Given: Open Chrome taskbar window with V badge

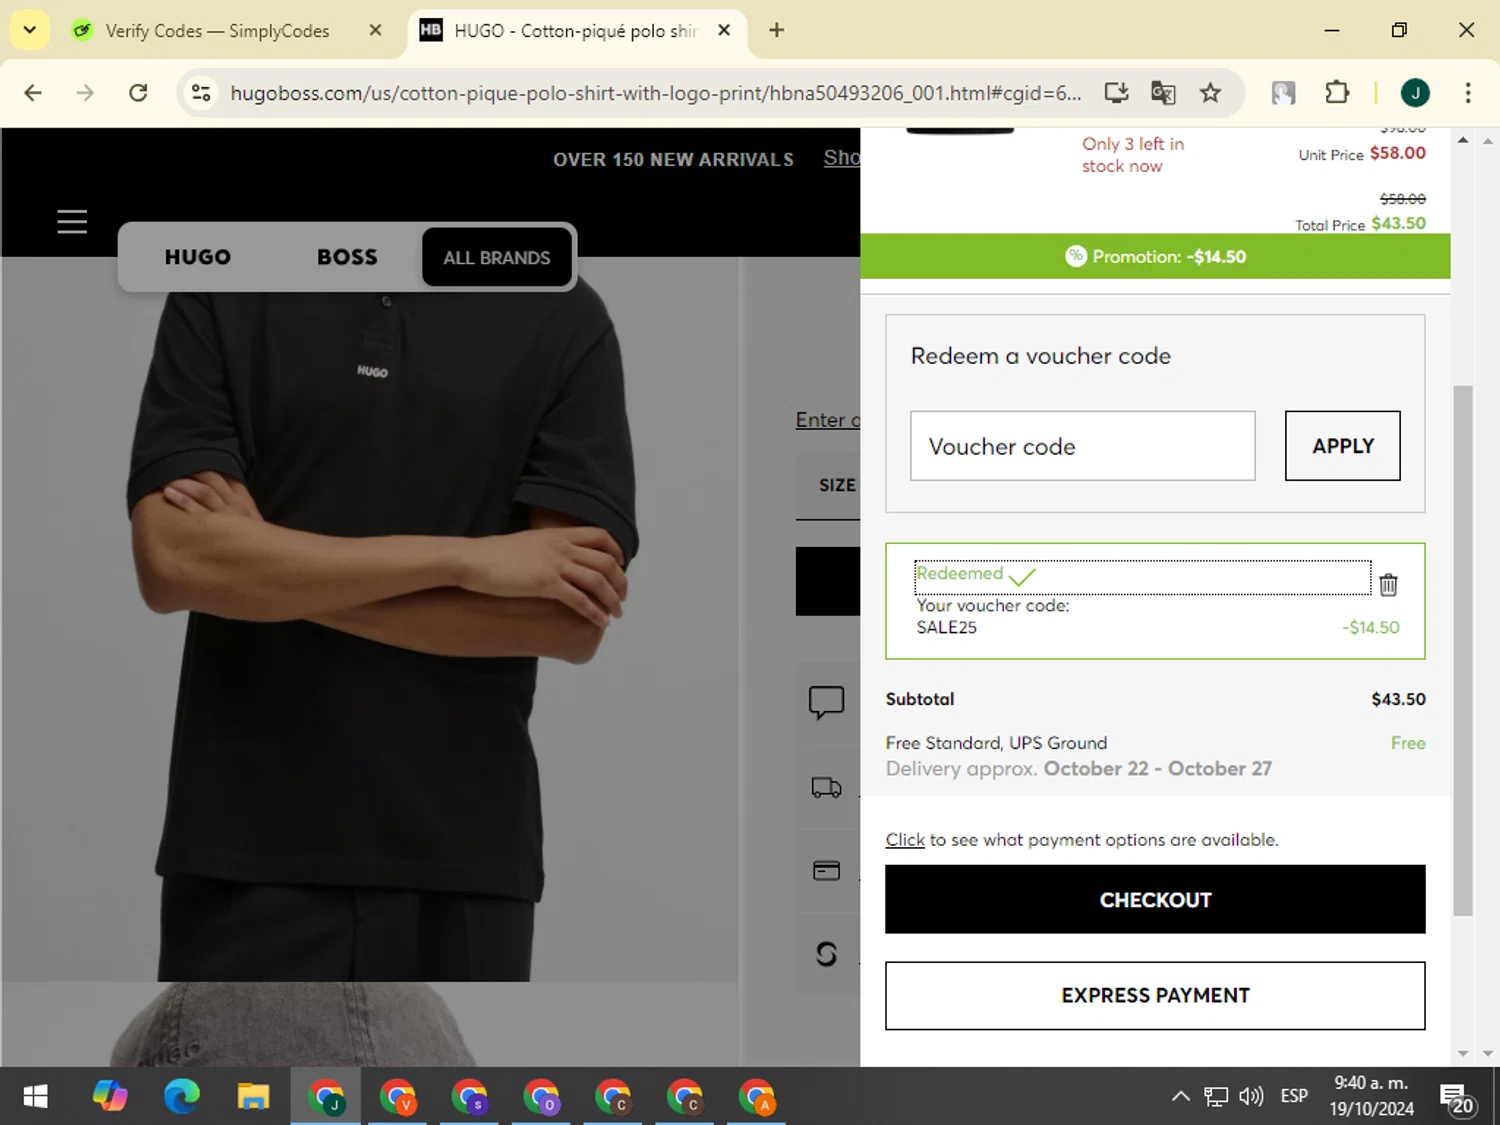Looking at the screenshot, I should 398,1097.
